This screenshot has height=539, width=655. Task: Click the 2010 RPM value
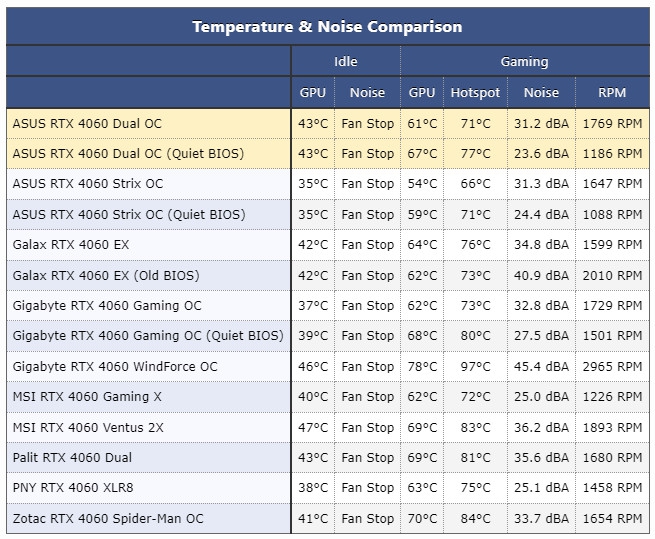click(612, 276)
